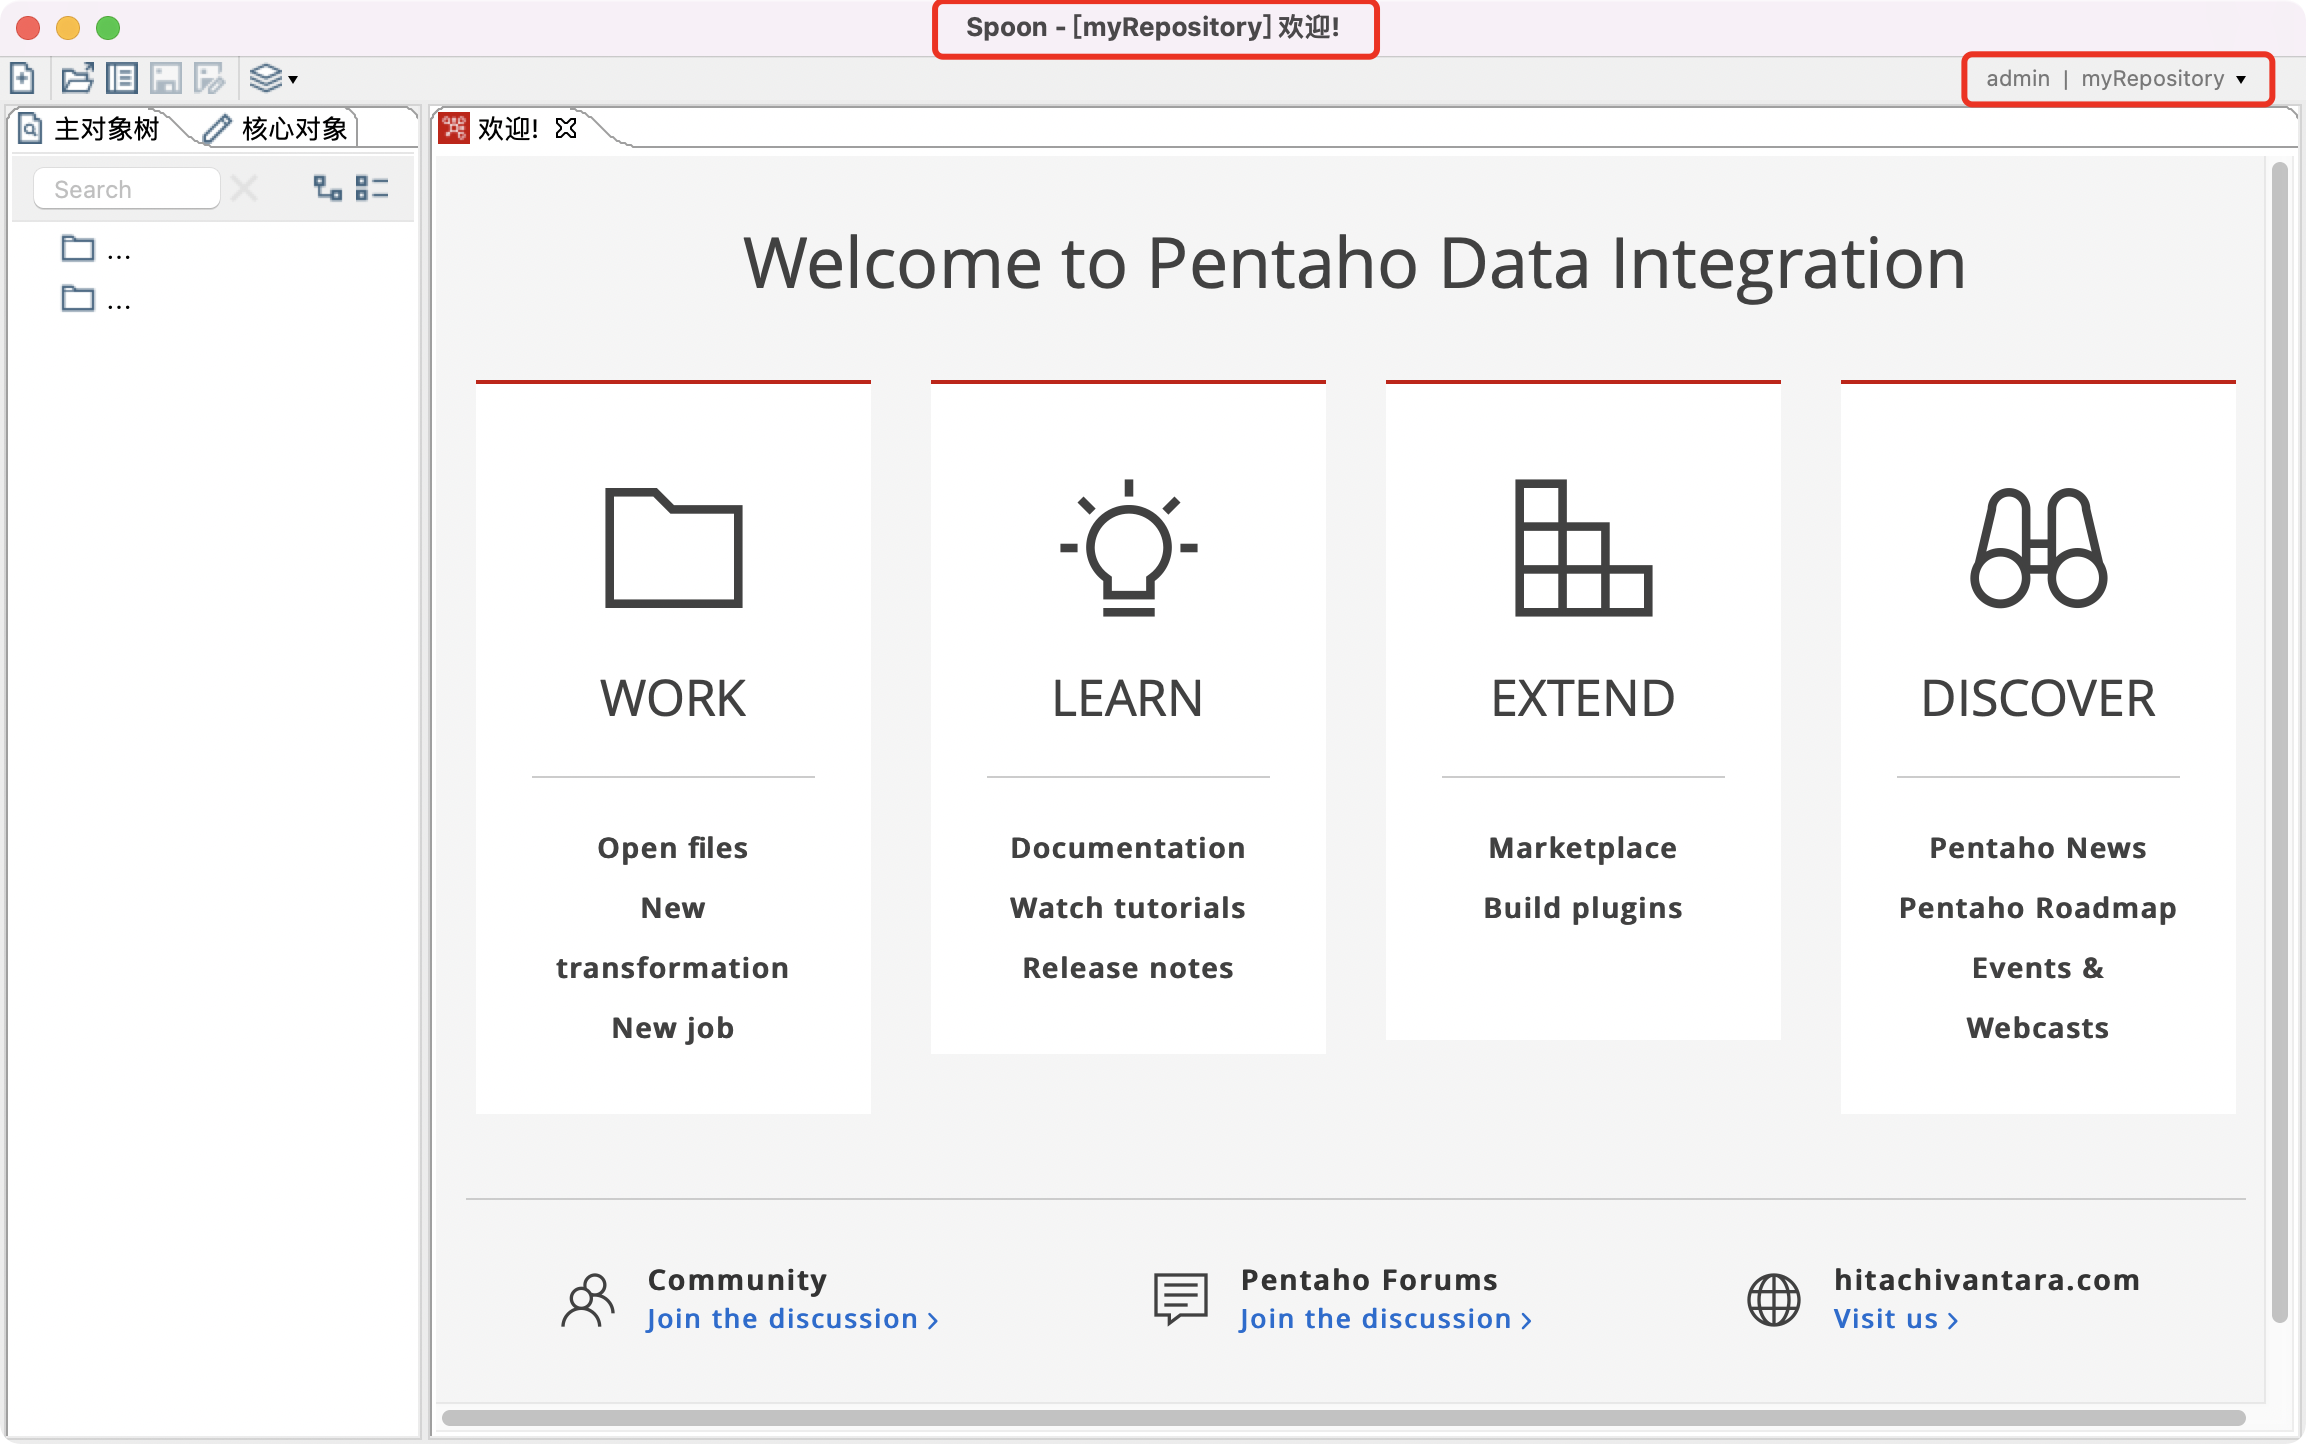Click the EXTEND blocks icon
This screenshot has height=1444, width=2306.
tap(1583, 548)
